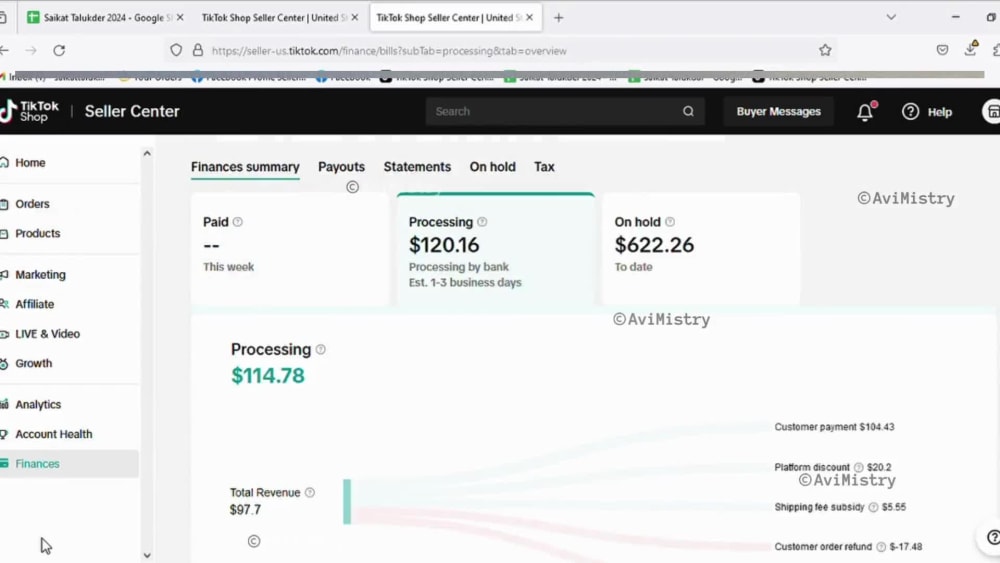The width and height of the screenshot is (1000, 563).
Task: Open the browser downloads icon
Action: pyautogui.click(x=971, y=49)
